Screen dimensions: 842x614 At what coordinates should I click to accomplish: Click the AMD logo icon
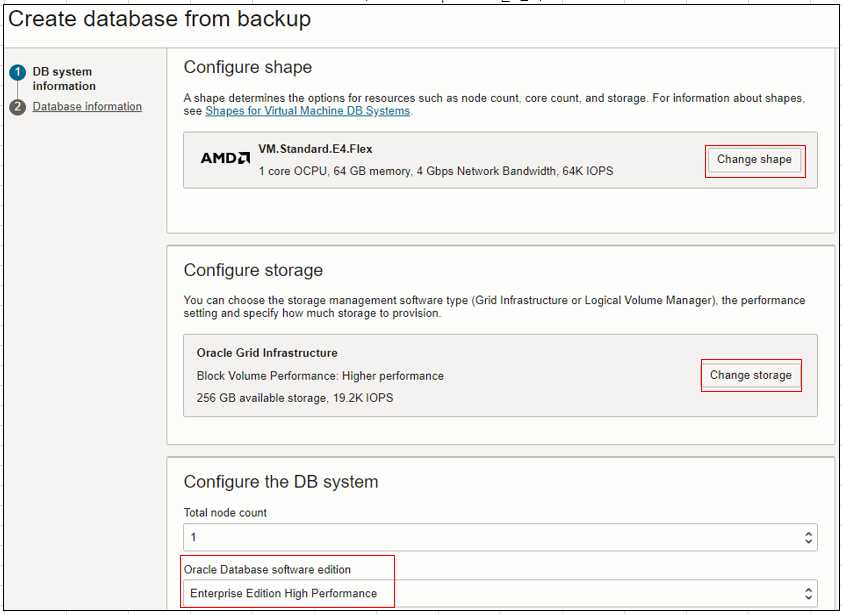[x=225, y=158]
